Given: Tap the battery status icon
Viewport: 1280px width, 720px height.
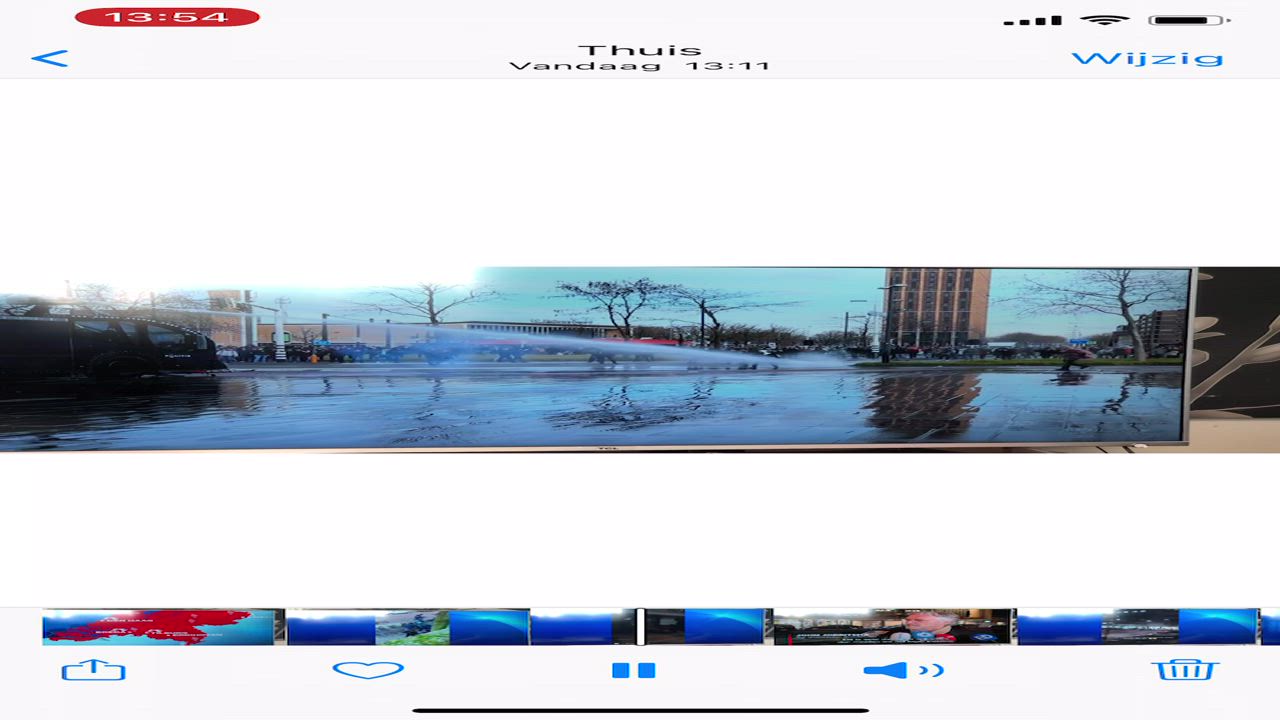Looking at the screenshot, I should click(x=1188, y=20).
